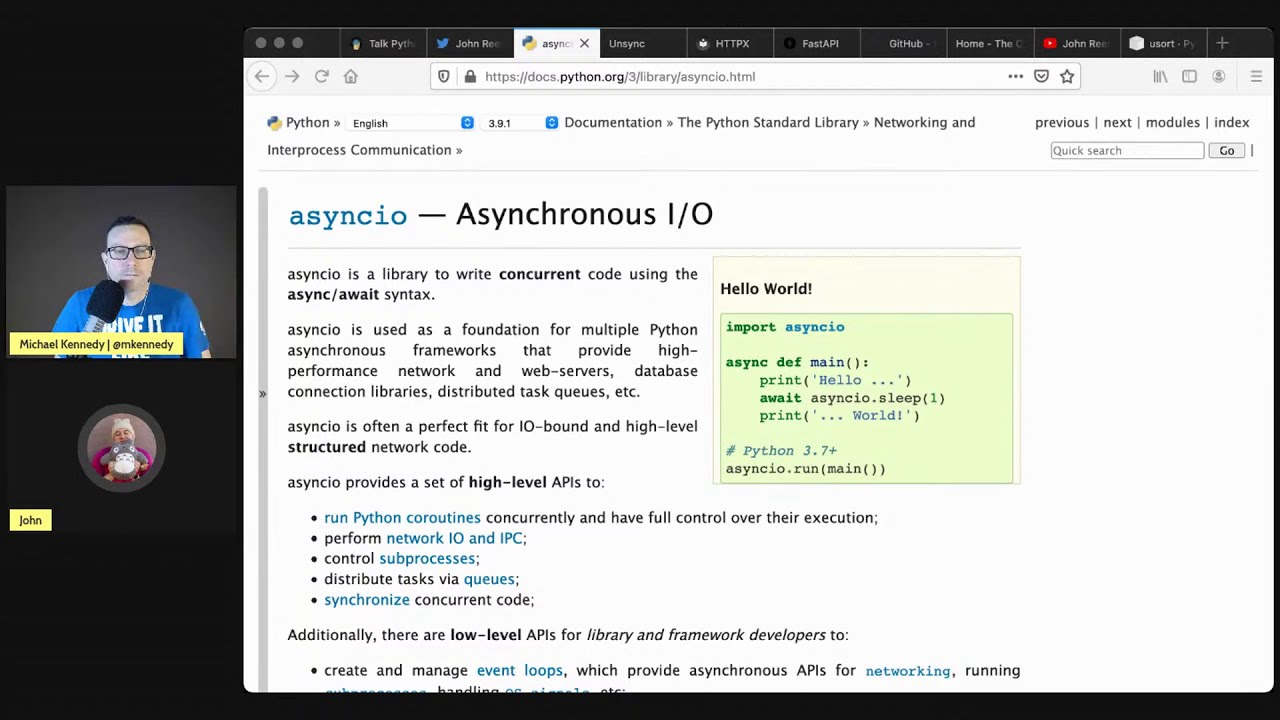Toggle the sidebar view icon
Viewport: 1280px width, 720px height.
point(1189,76)
